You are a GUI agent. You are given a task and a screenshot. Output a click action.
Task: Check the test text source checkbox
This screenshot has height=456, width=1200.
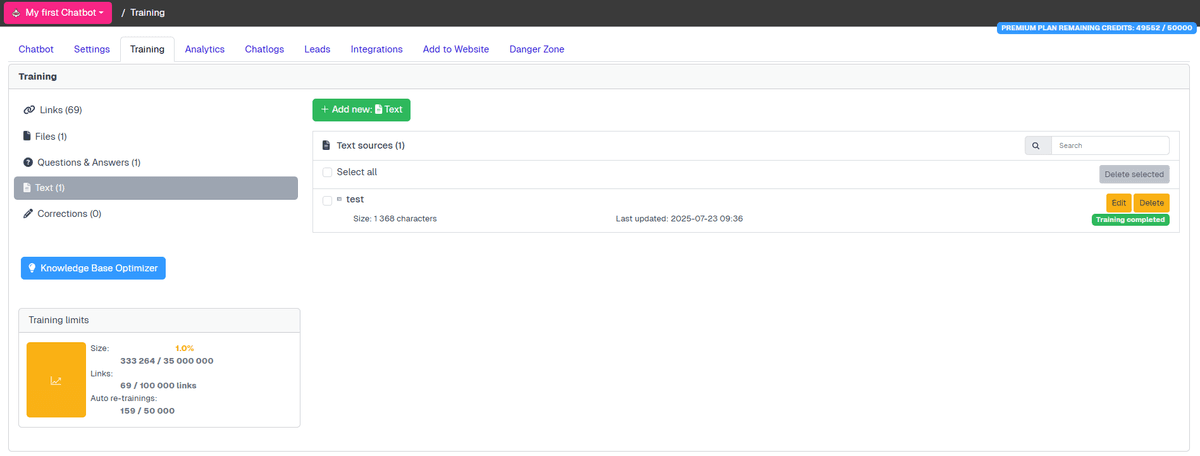(327, 201)
